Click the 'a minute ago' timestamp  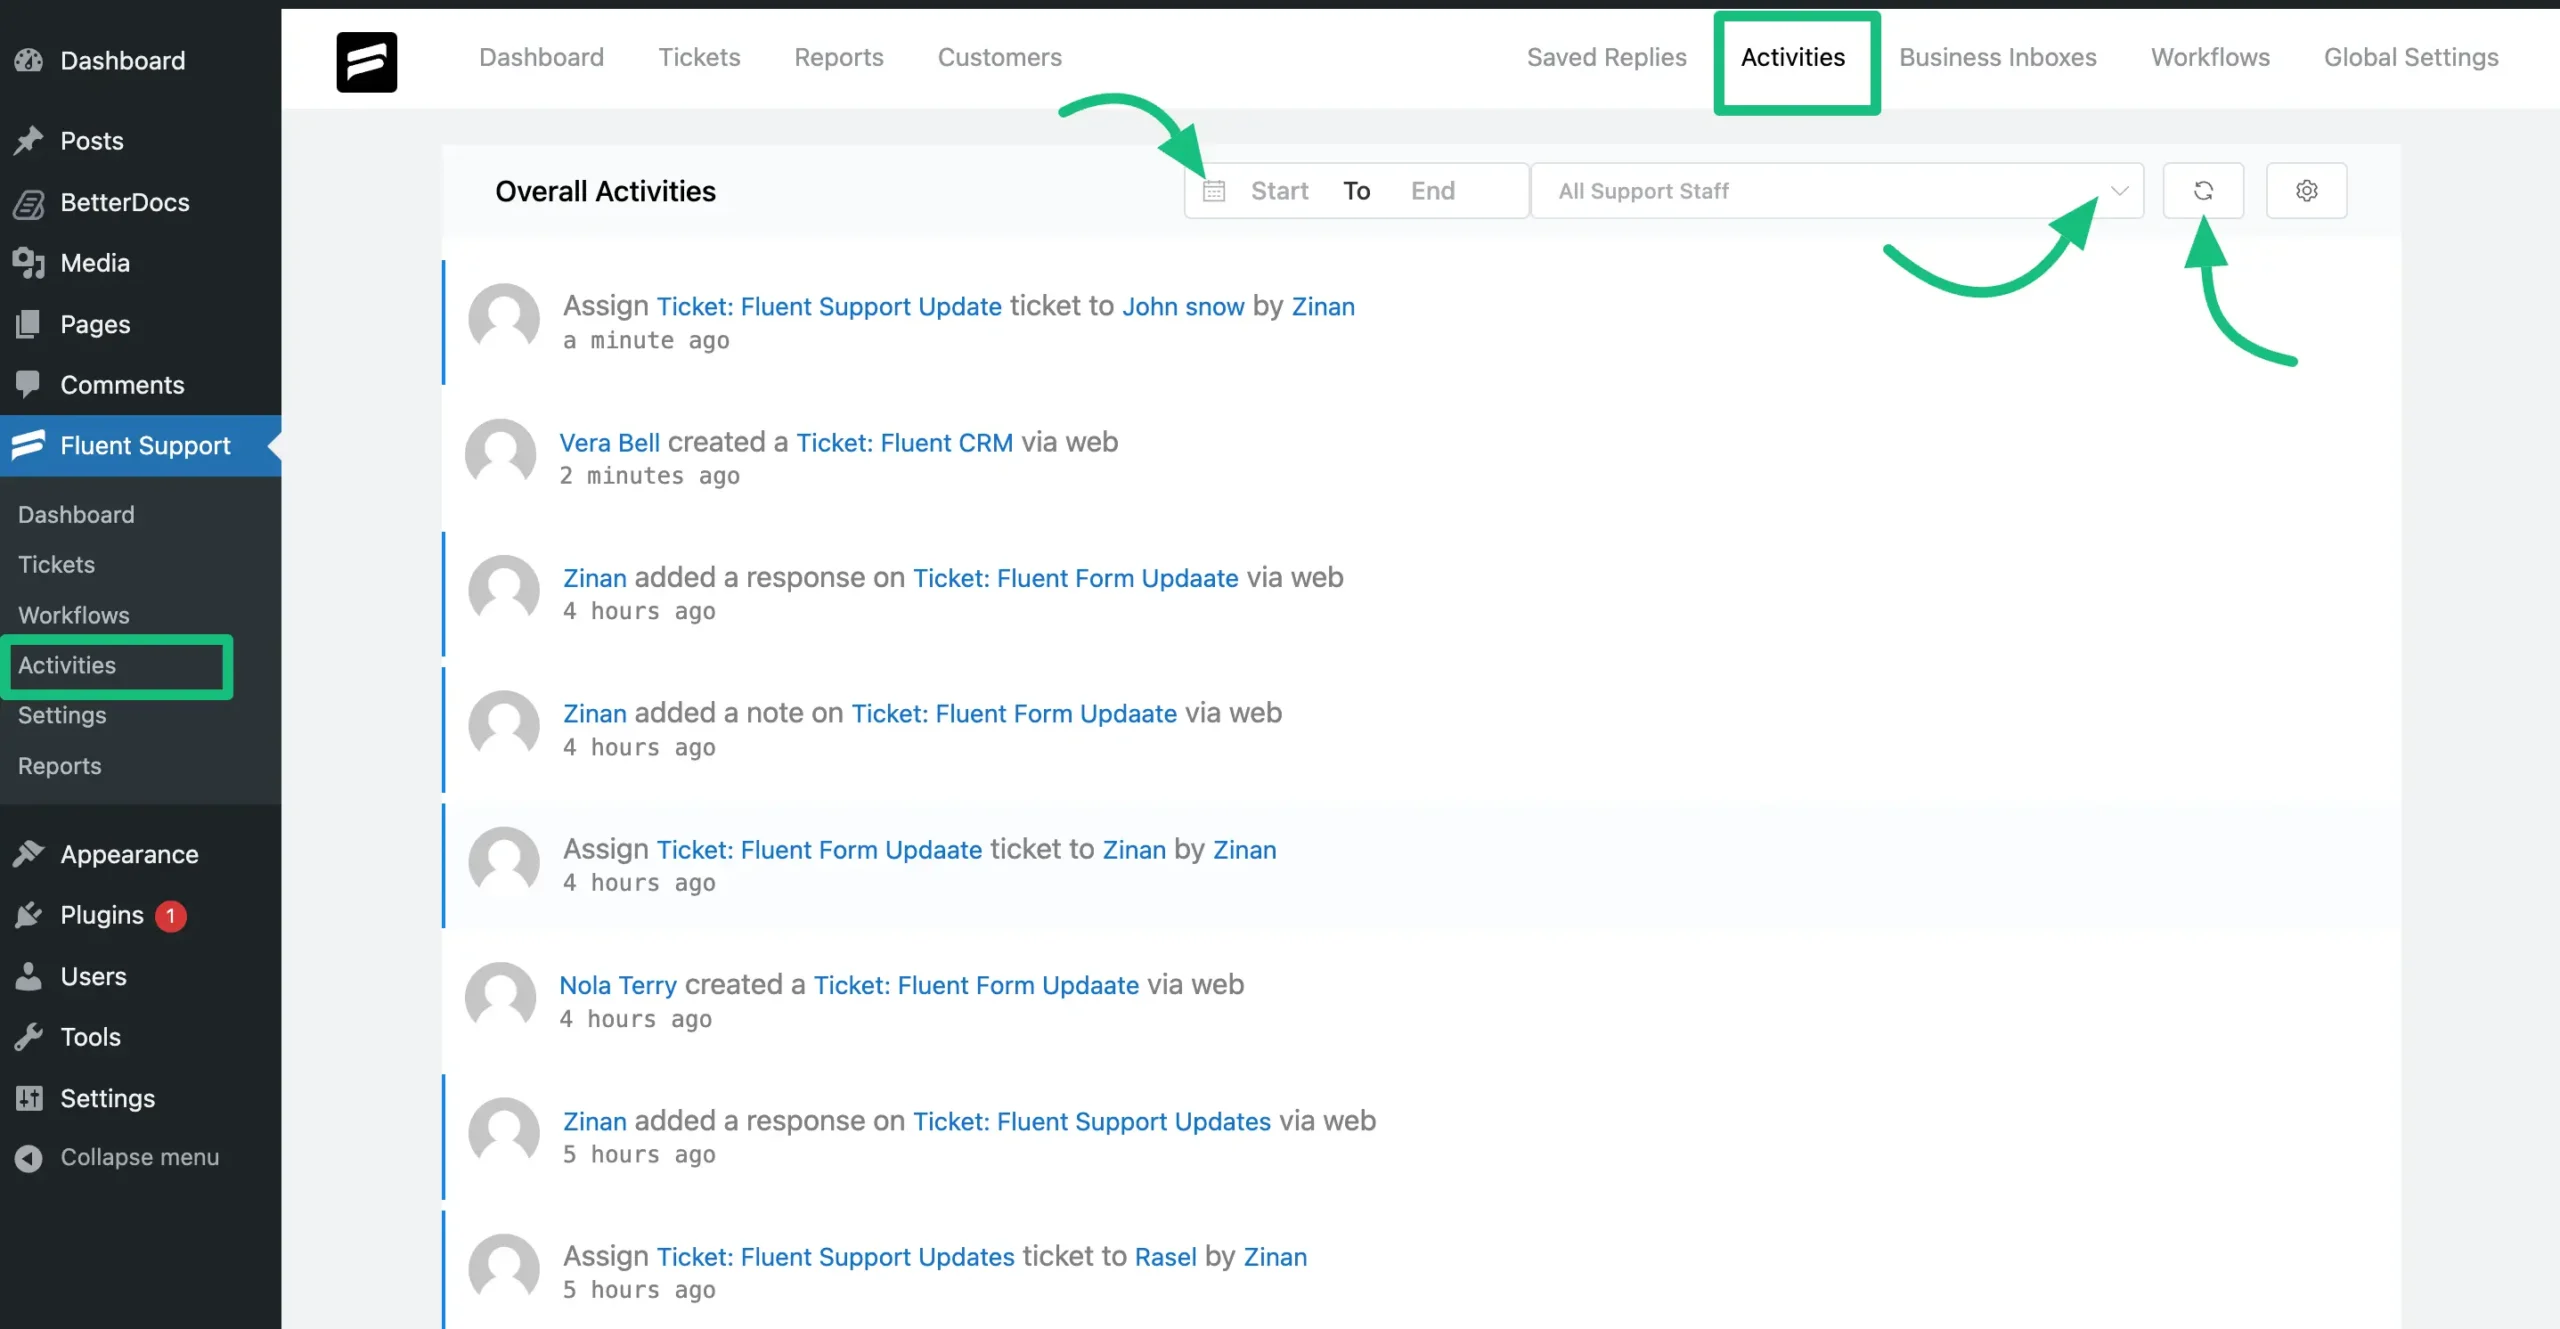click(646, 341)
